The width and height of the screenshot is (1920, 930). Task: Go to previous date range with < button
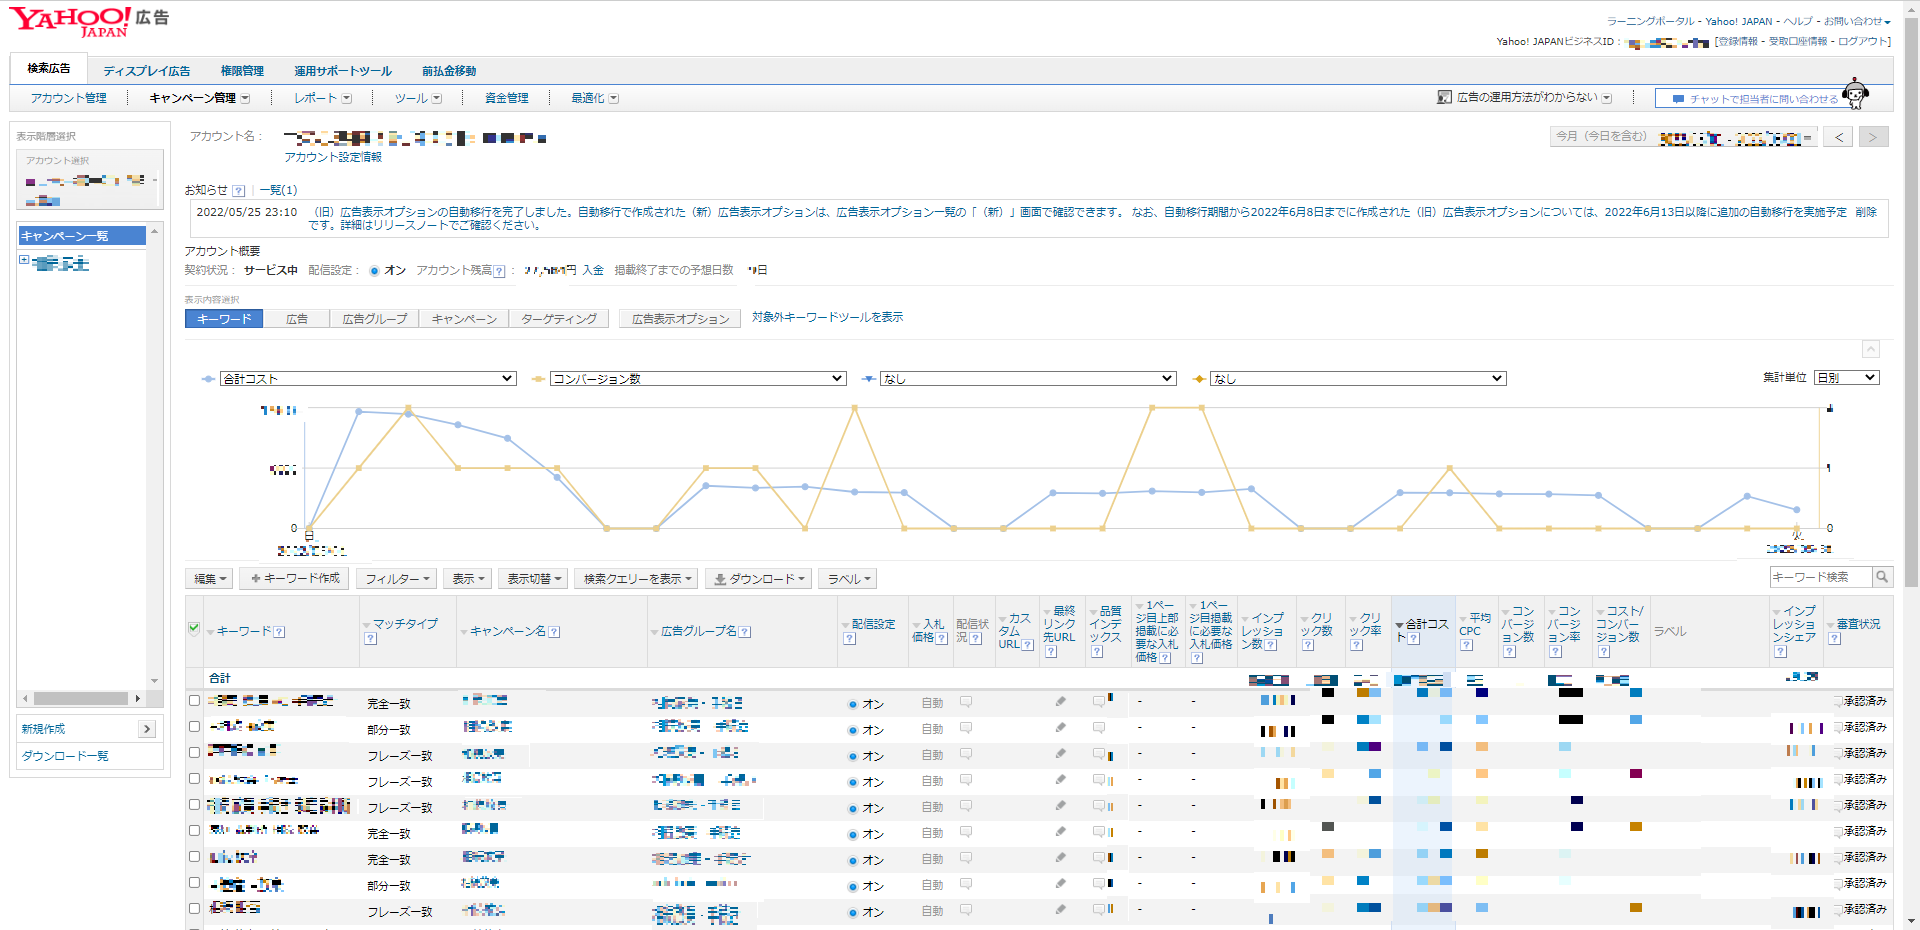click(1839, 137)
